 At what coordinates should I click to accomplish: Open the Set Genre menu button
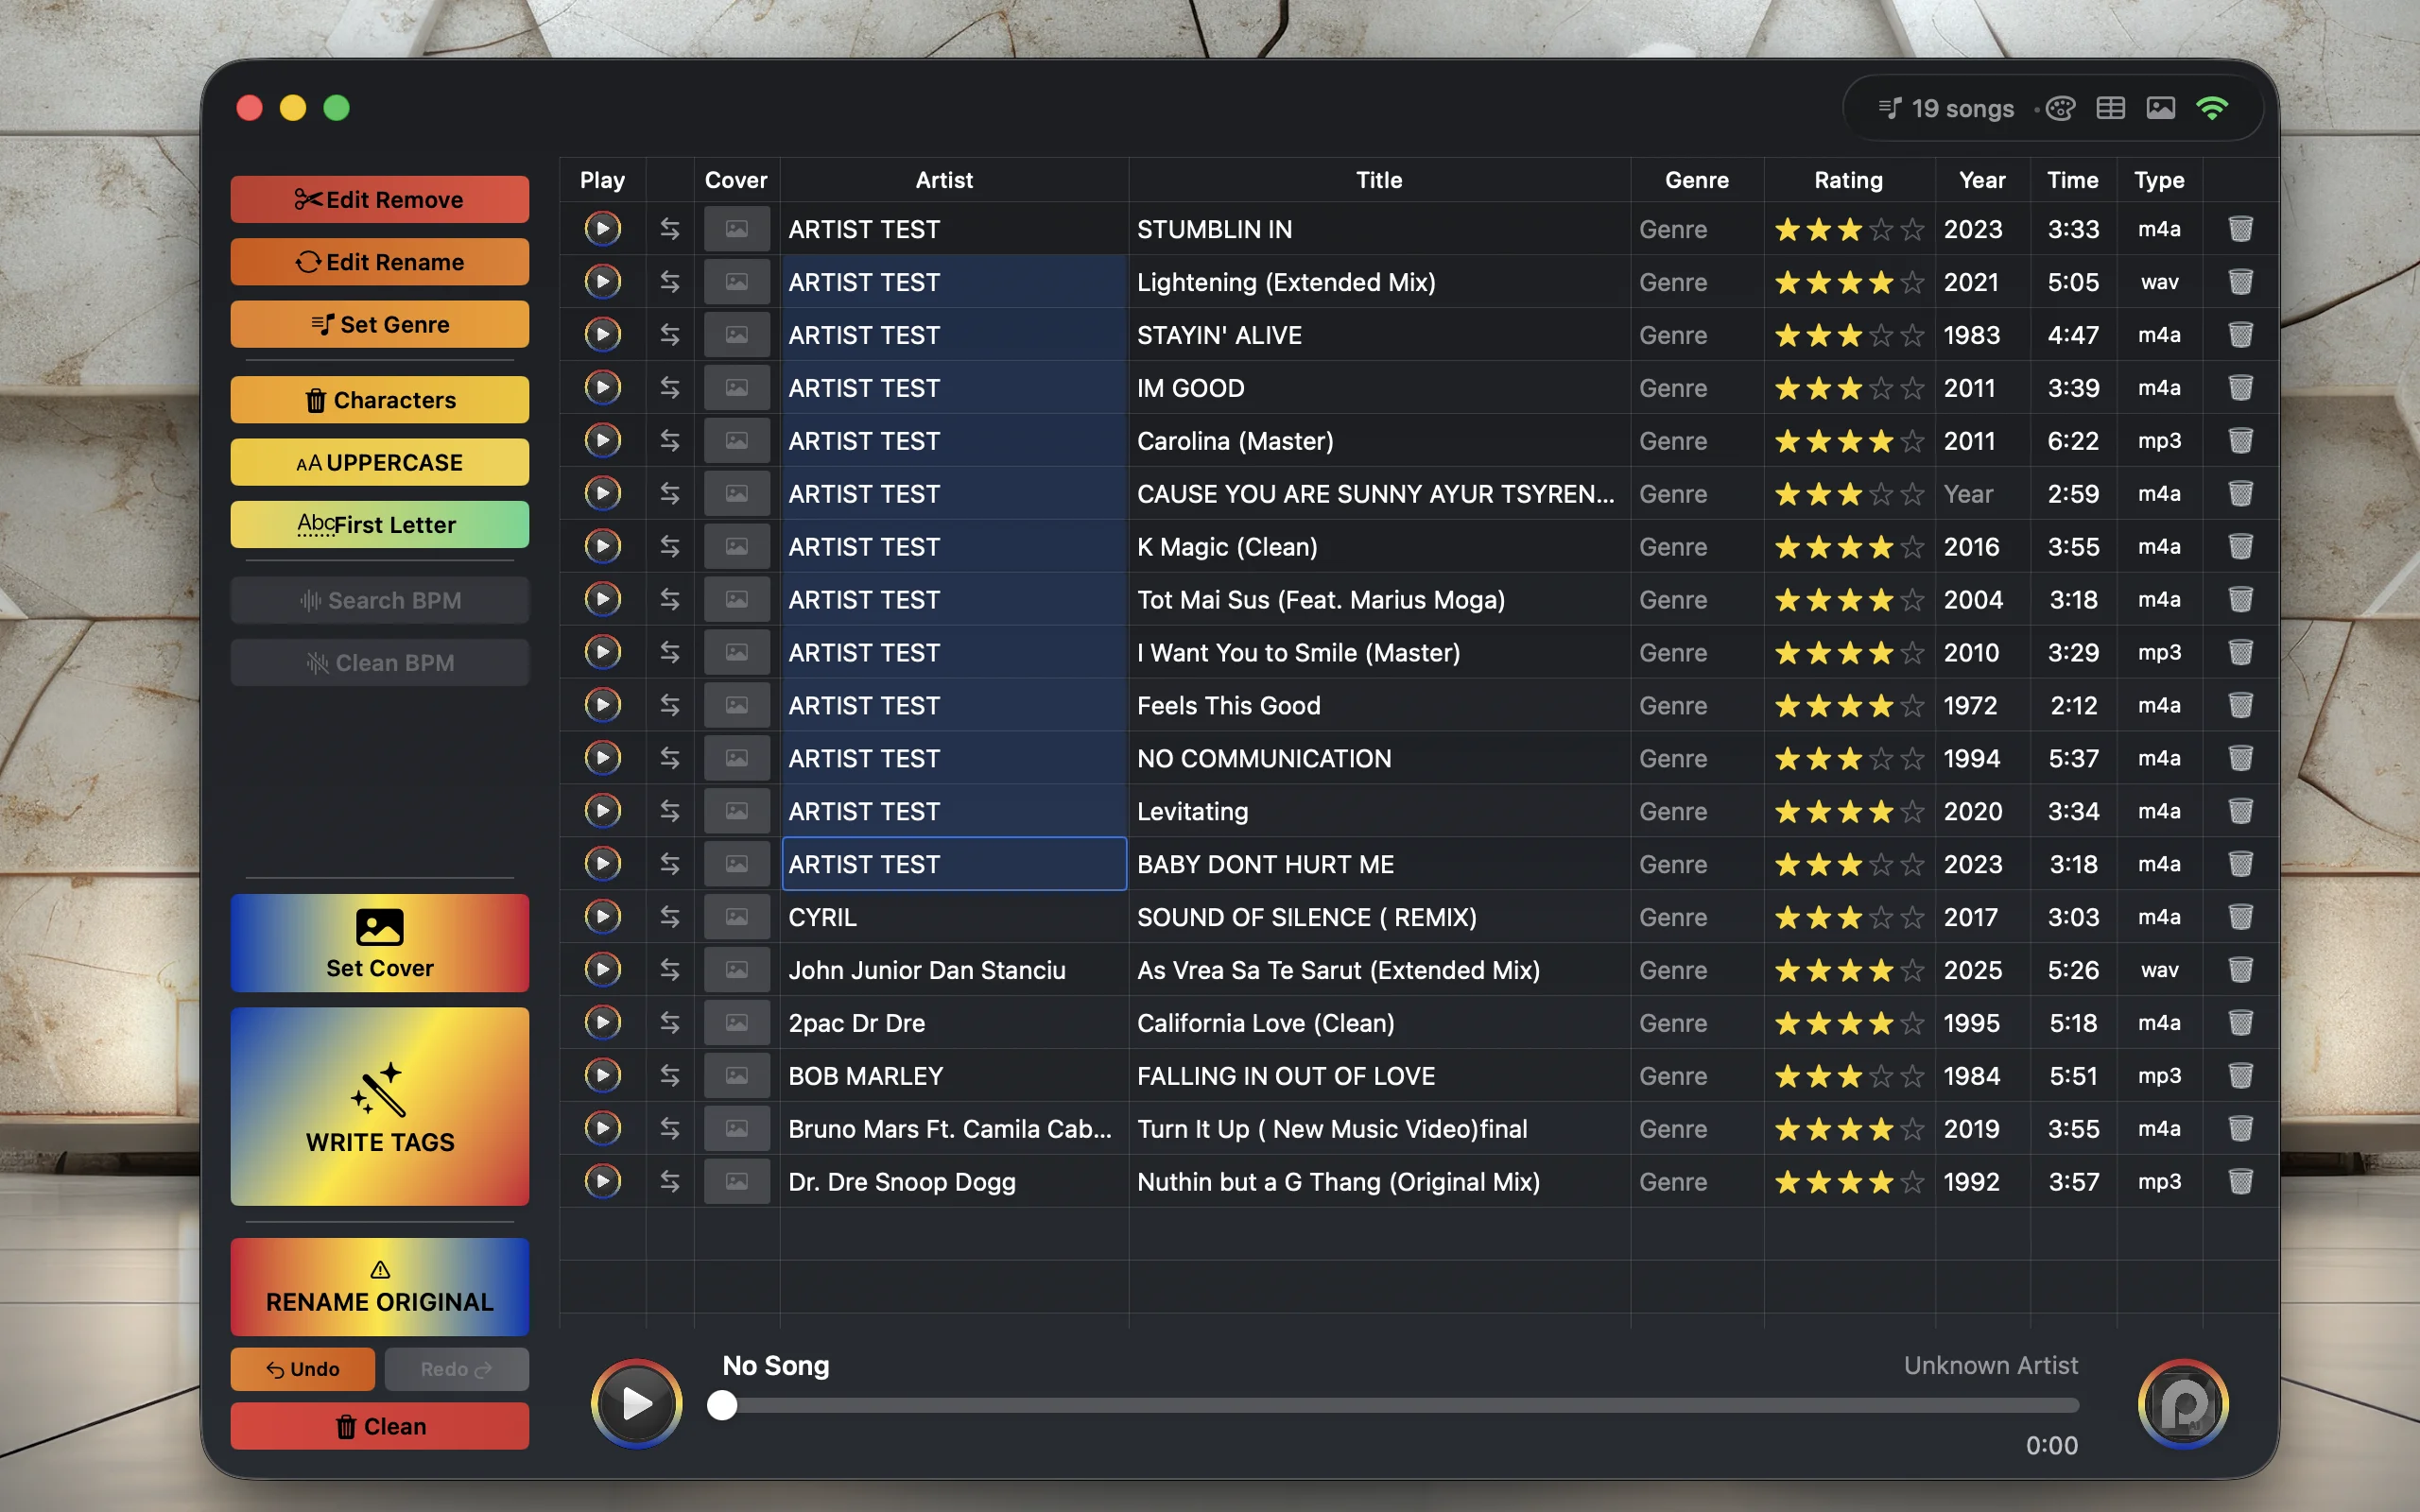point(379,325)
